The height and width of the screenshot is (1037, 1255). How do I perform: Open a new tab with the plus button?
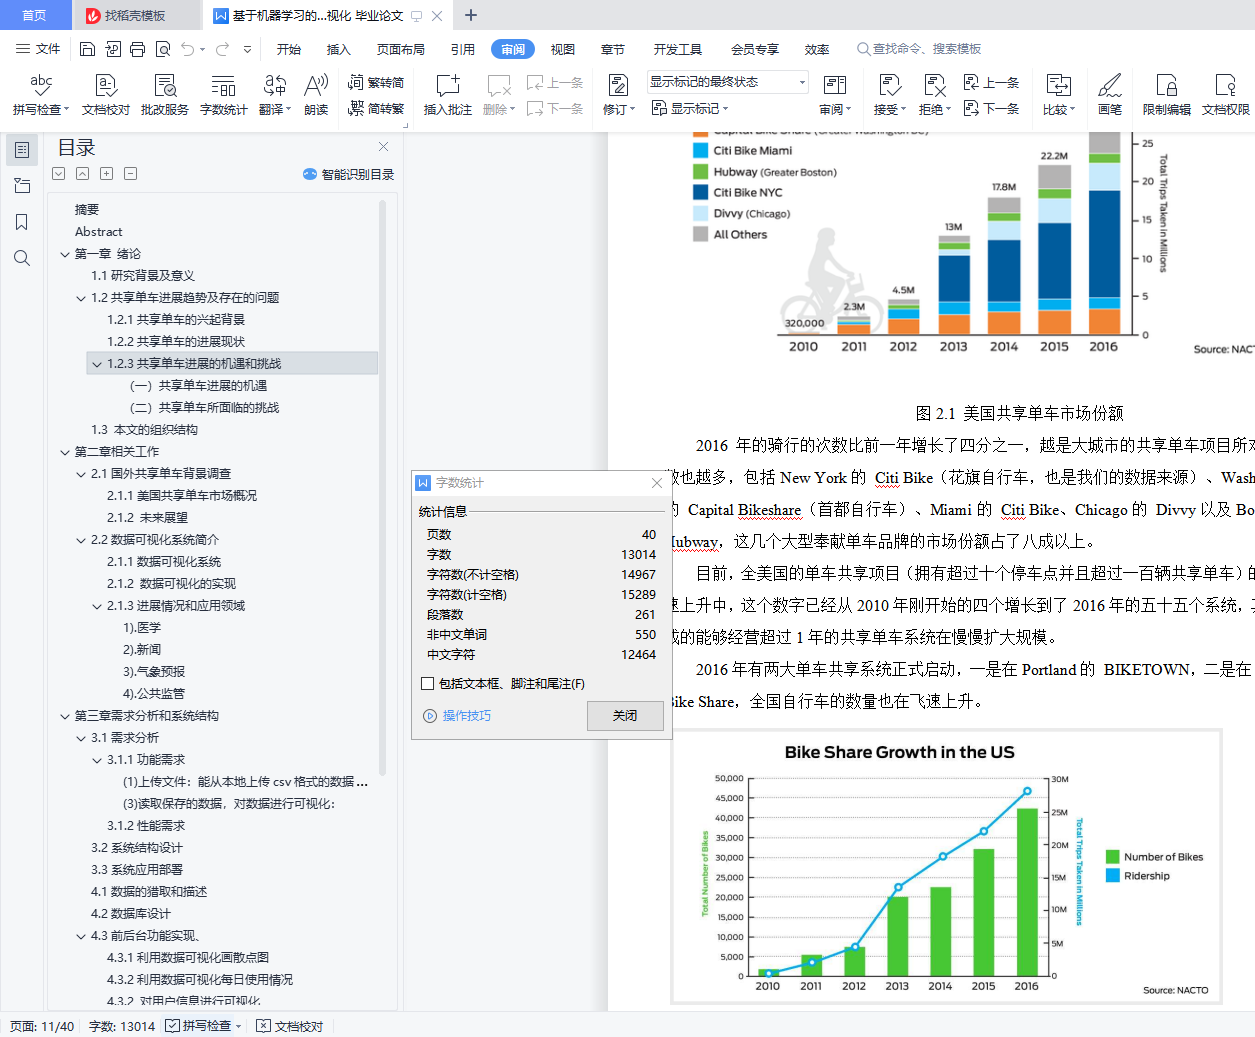(471, 15)
